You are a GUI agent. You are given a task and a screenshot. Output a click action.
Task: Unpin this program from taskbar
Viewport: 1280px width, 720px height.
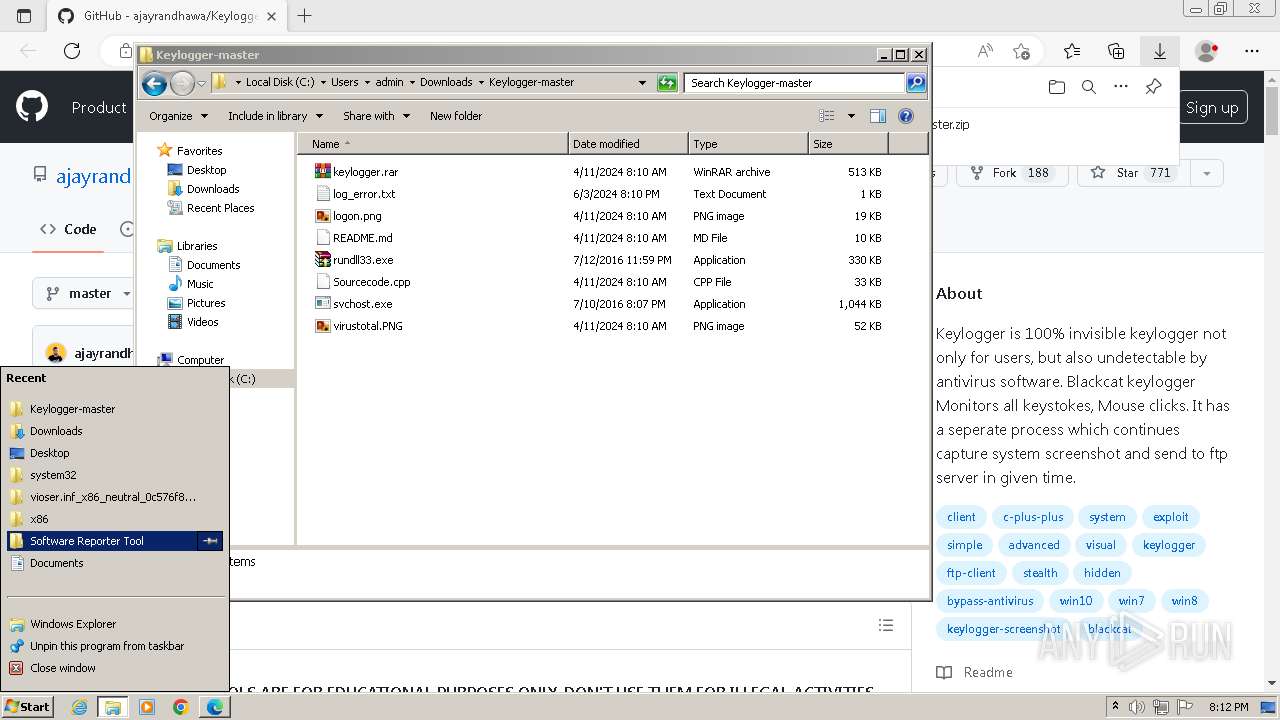click(114, 646)
